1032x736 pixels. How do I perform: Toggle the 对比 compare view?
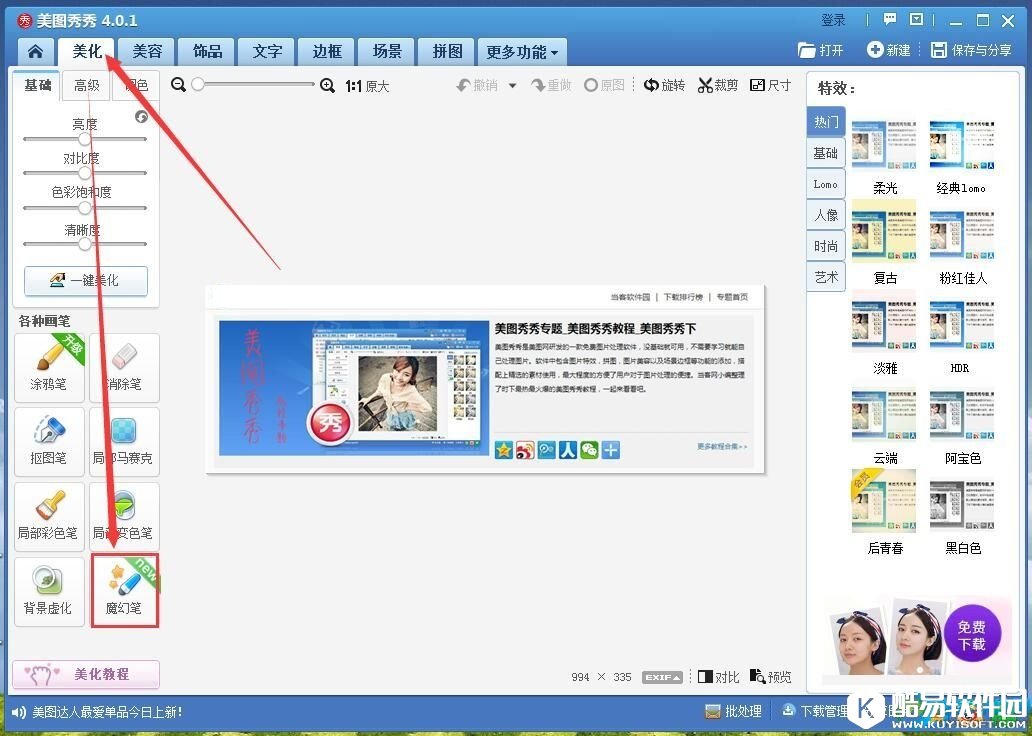719,677
